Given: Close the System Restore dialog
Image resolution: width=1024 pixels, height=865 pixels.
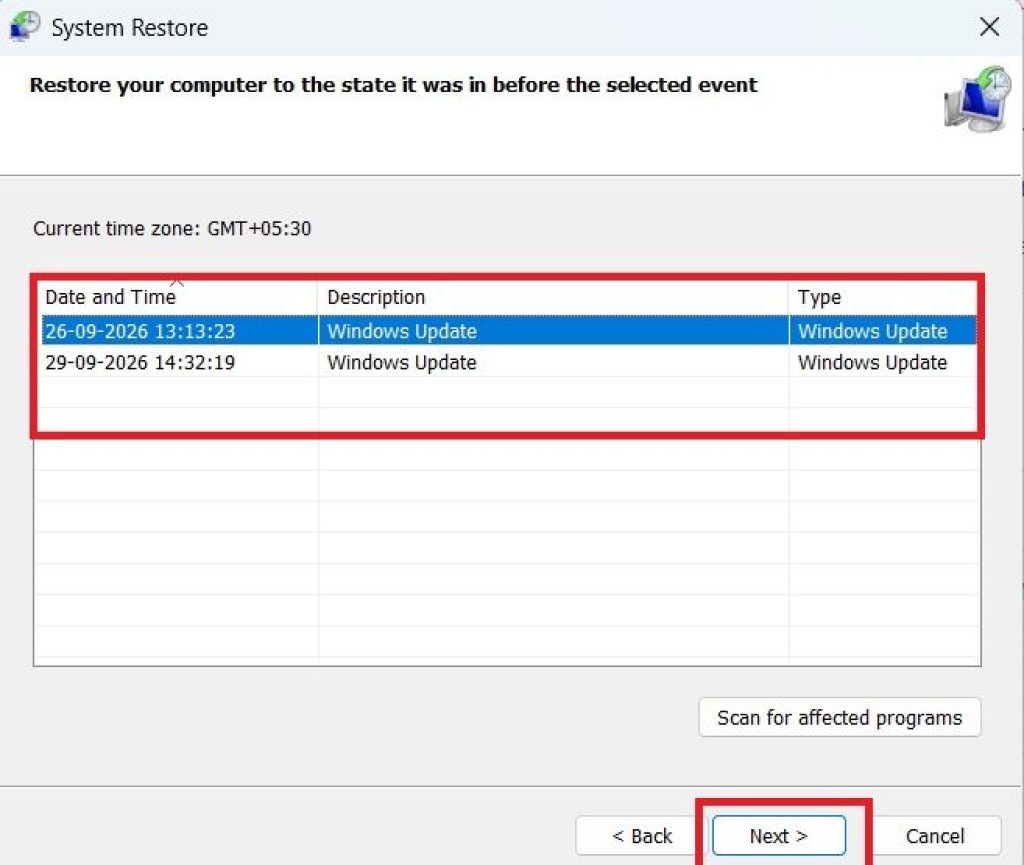Looking at the screenshot, I should pos(989,27).
